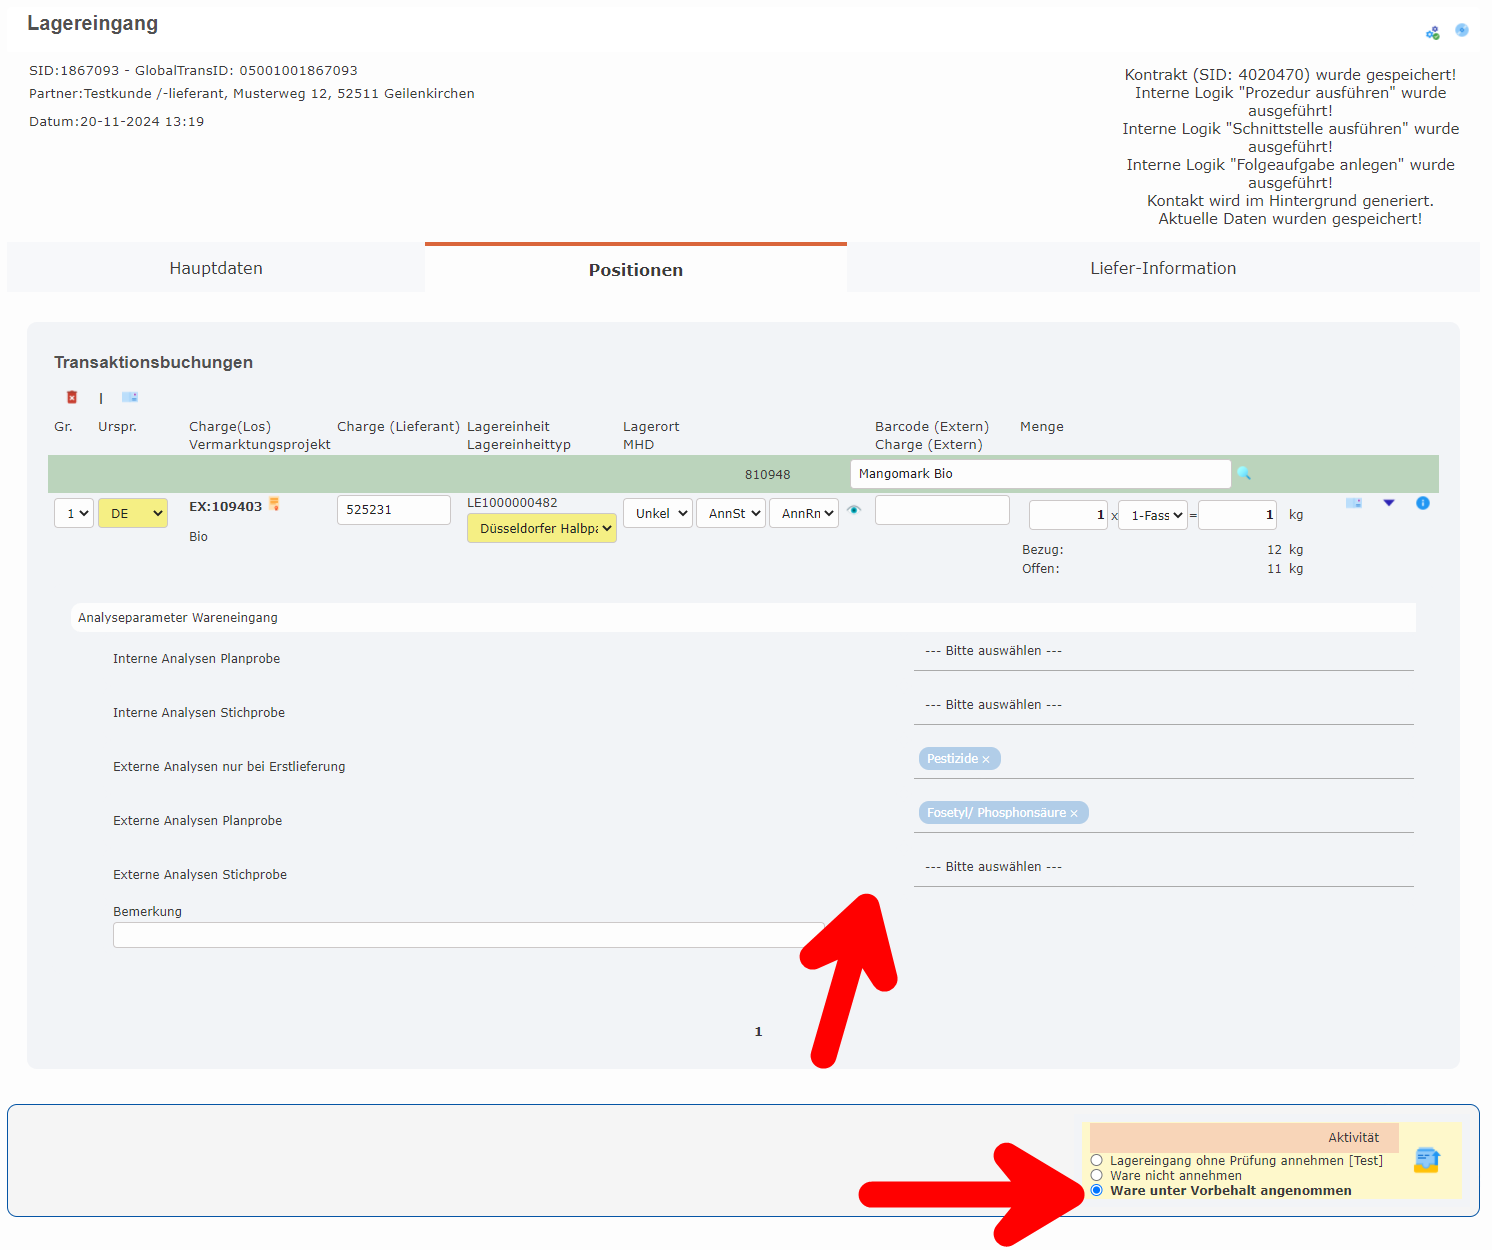1492x1250 pixels.
Task: Choose Ware nicht annehmen
Action: (x=1097, y=1176)
